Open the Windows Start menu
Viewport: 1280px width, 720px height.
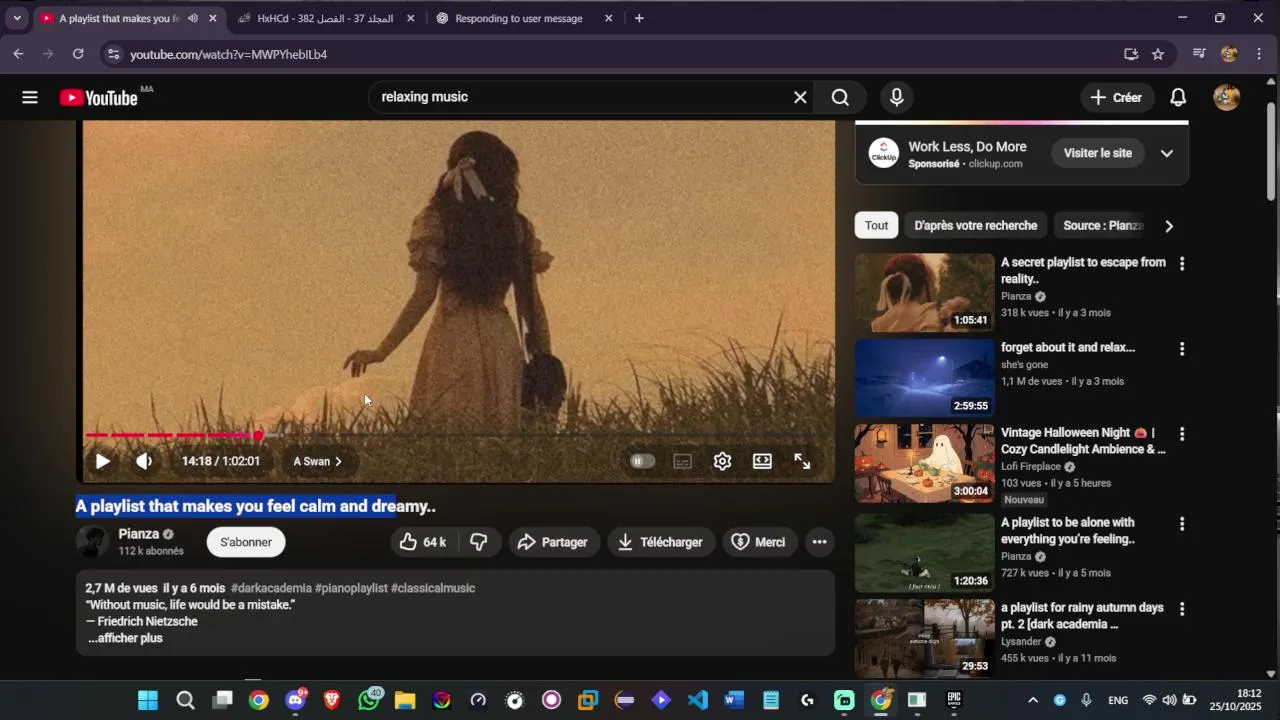(x=148, y=700)
